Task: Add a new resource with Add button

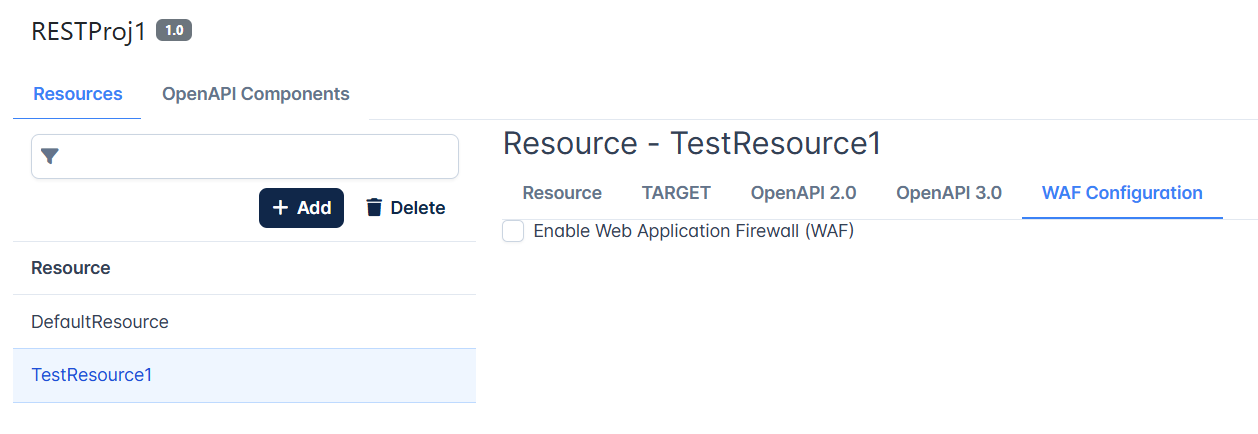Action: point(301,208)
